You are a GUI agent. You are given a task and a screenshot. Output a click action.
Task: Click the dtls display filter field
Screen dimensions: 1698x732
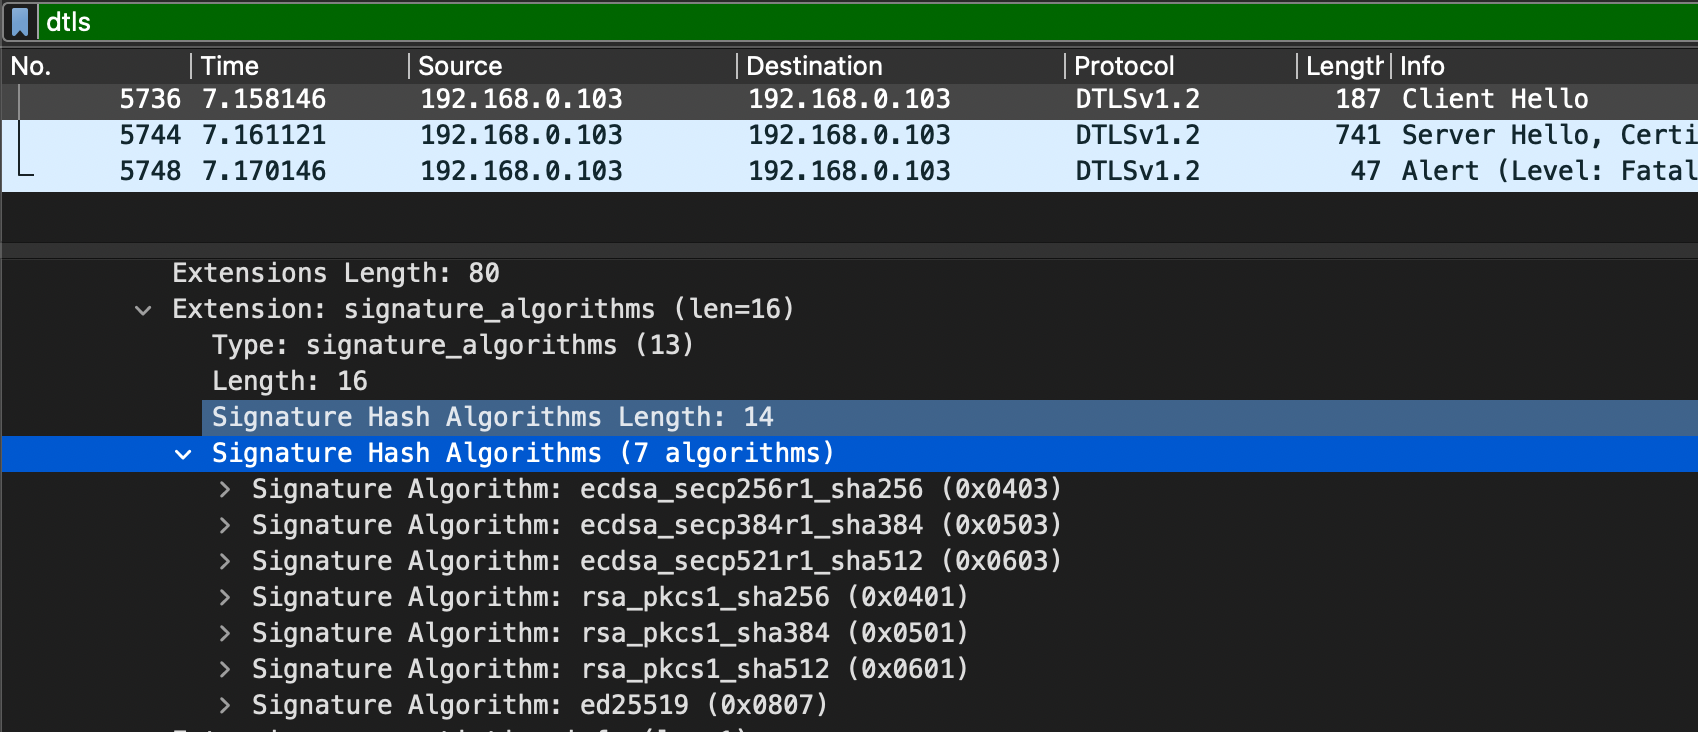coord(866,22)
